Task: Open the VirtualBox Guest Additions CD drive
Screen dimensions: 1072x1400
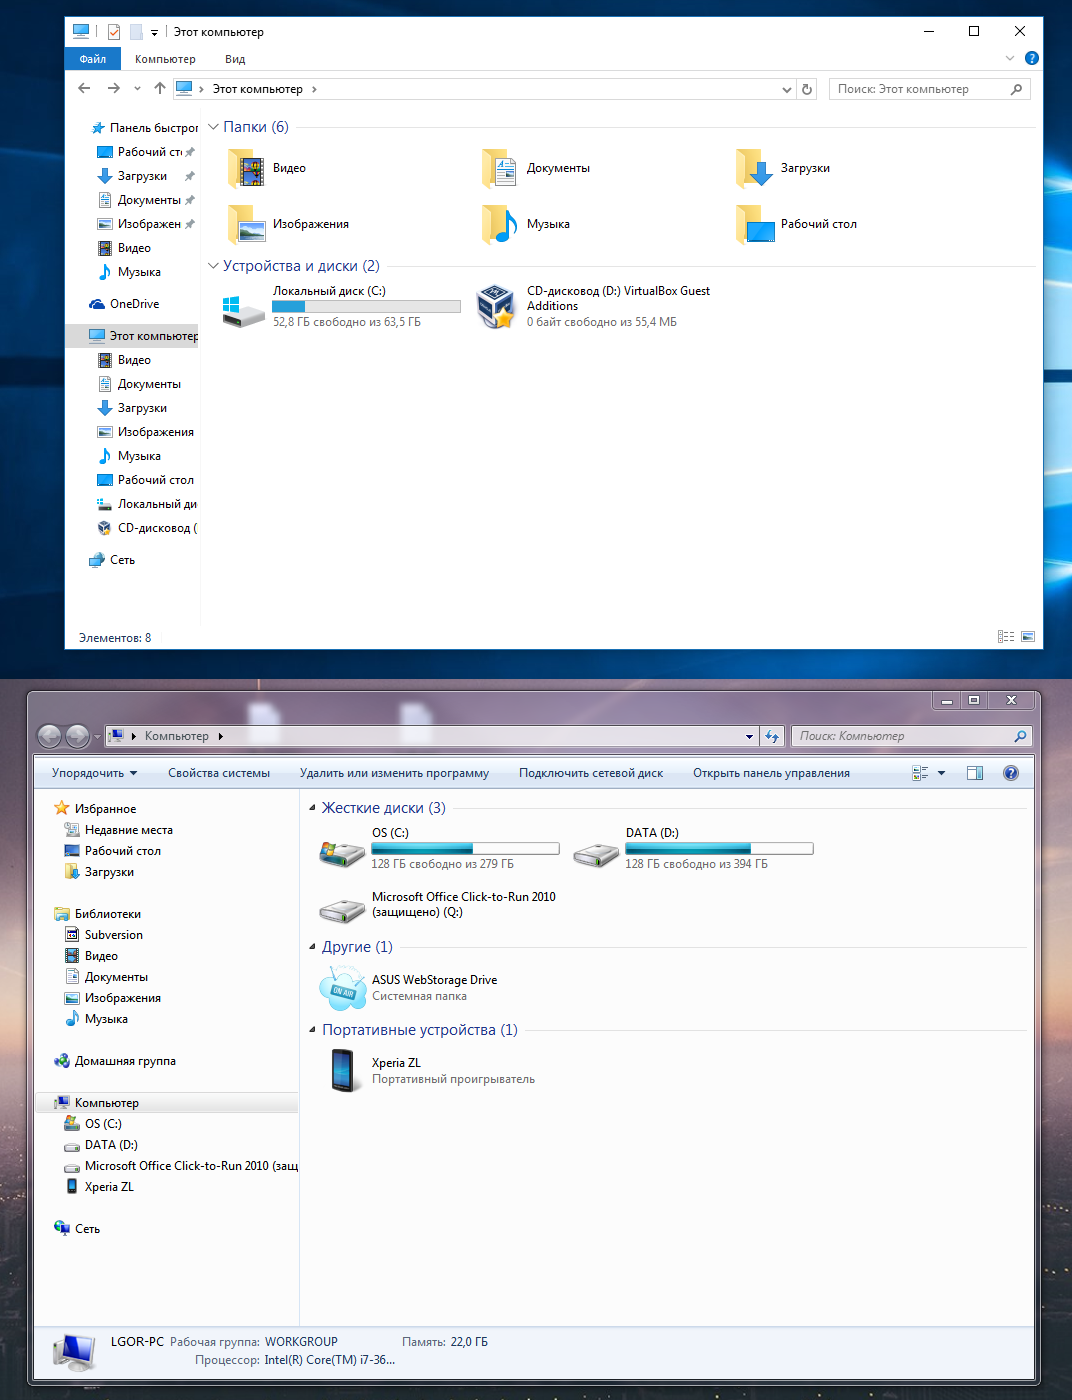Action: [x=496, y=306]
